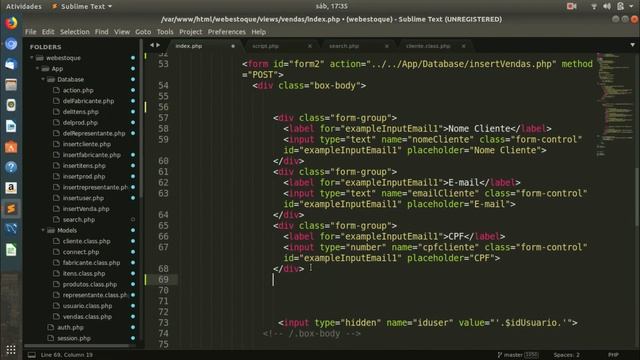The image size is (640, 360).
Task: Open the File menu
Action: (x=31, y=32)
